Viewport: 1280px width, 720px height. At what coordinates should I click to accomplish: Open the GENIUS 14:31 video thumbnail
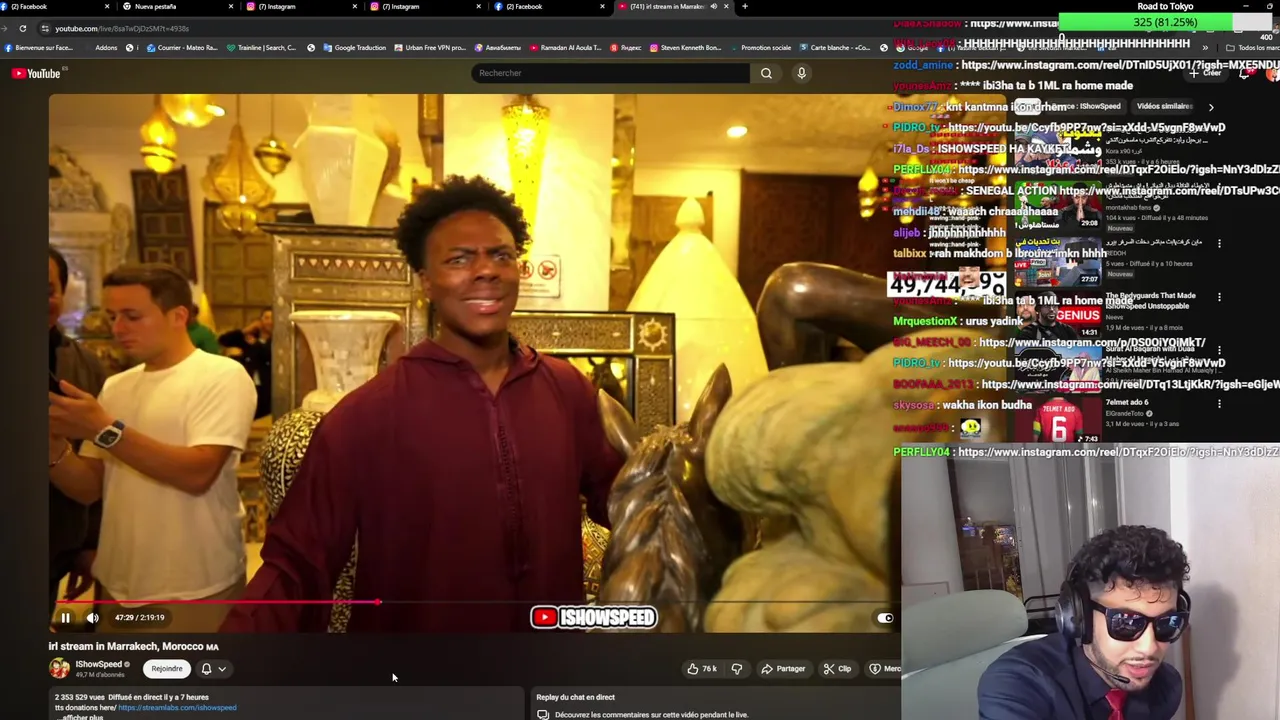pos(1056,316)
